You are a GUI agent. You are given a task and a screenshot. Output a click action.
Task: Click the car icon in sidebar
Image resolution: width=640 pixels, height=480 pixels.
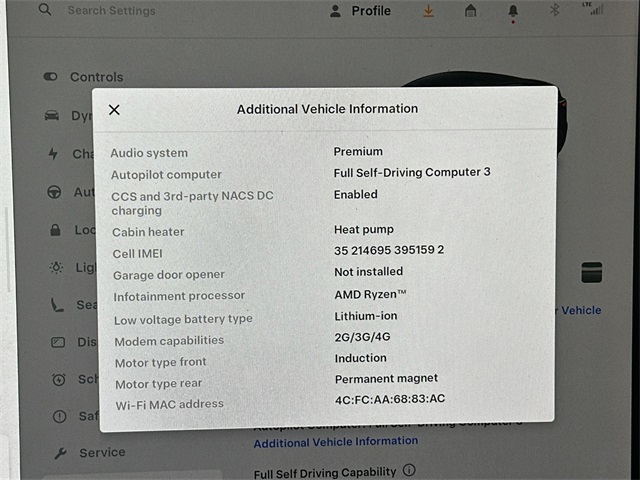coord(52,116)
